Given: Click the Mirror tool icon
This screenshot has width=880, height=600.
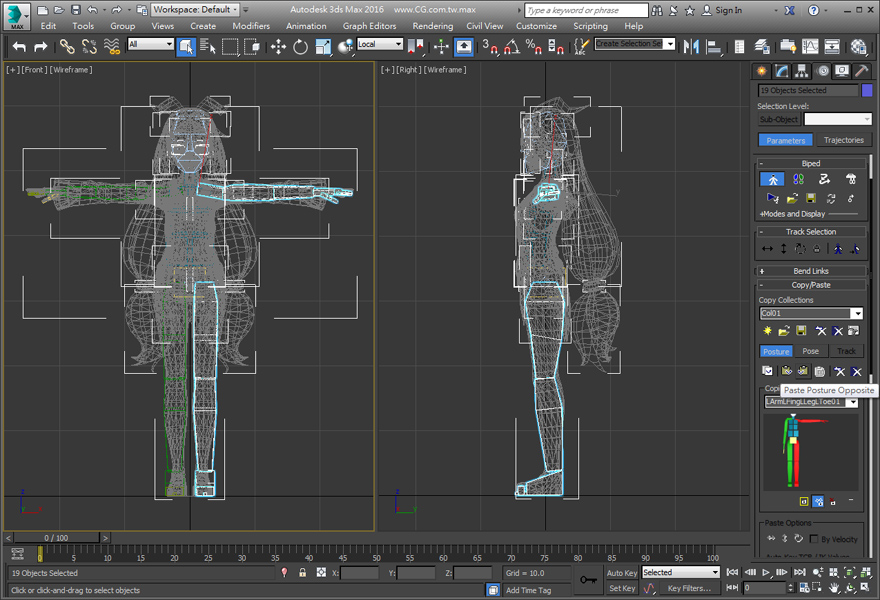Looking at the screenshot, I should point(691,47).
